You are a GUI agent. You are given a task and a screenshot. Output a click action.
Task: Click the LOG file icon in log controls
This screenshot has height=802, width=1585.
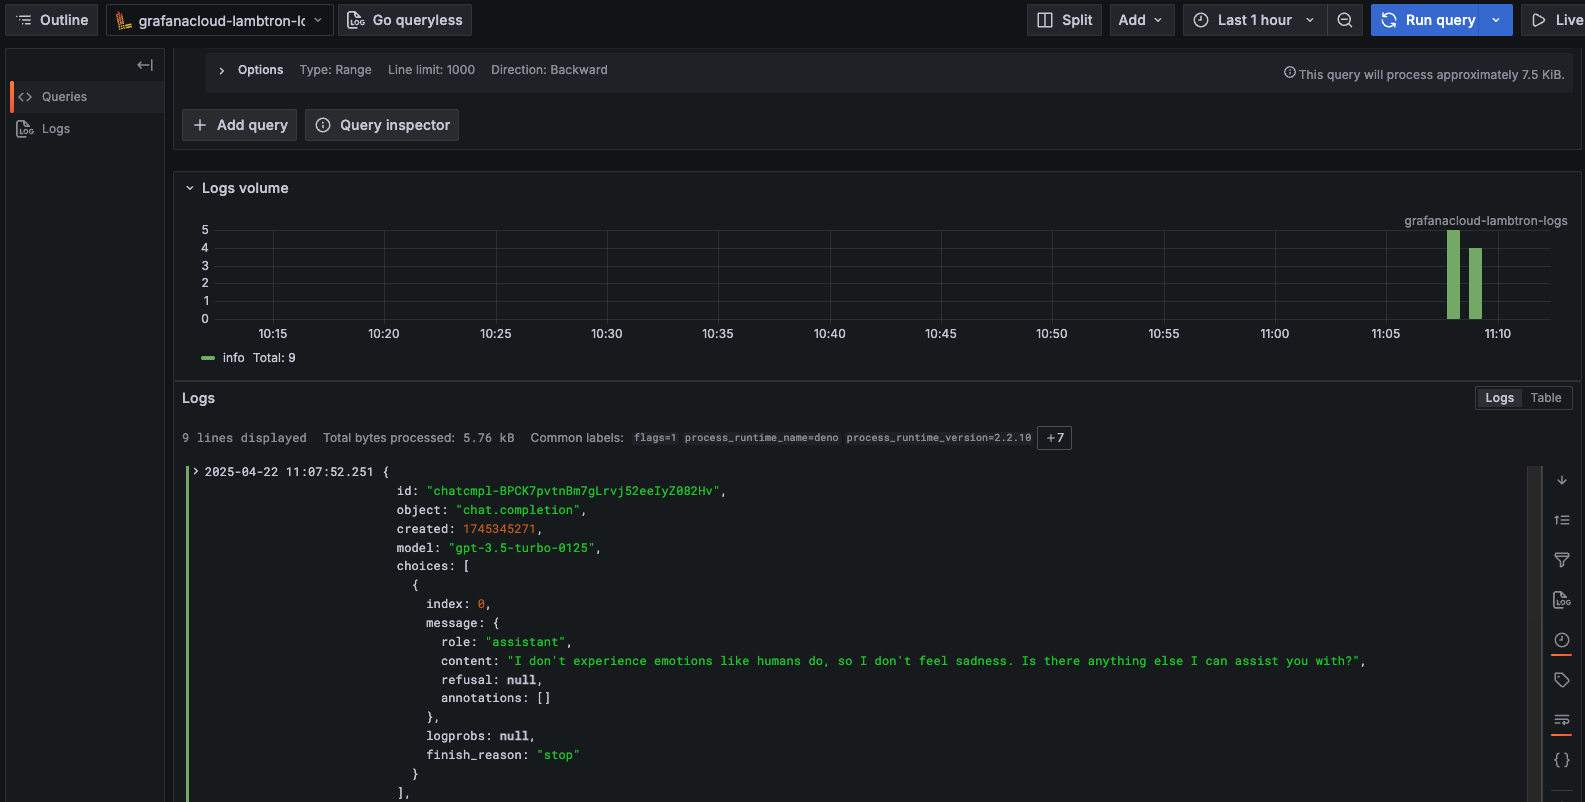1562,600
